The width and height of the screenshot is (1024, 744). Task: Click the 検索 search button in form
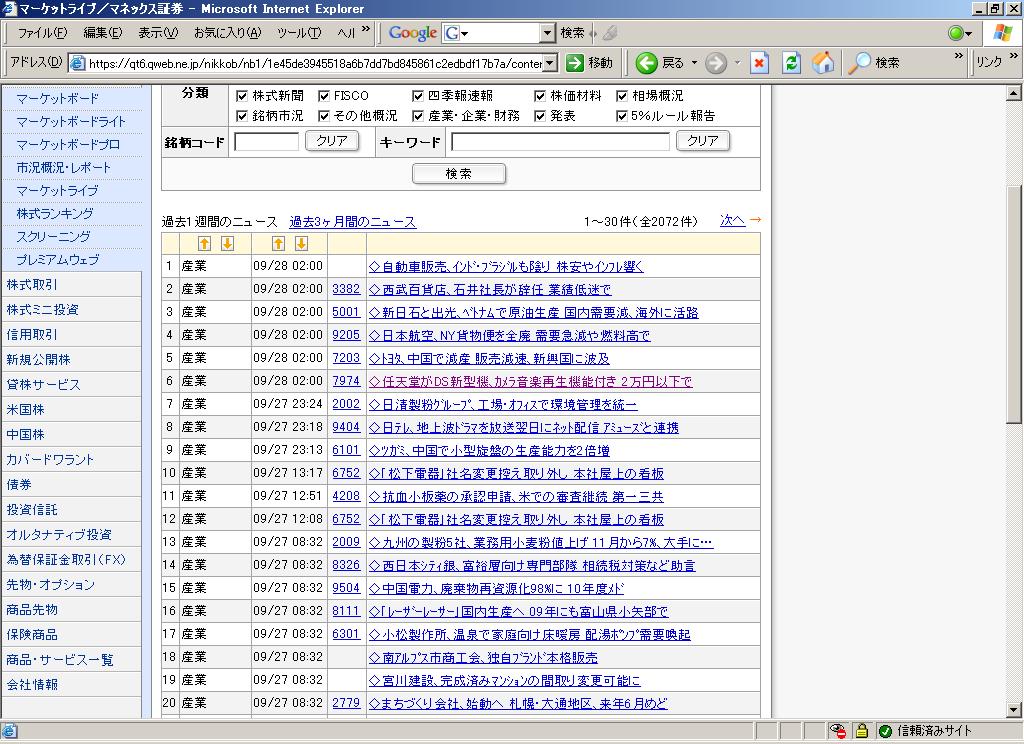458,174
